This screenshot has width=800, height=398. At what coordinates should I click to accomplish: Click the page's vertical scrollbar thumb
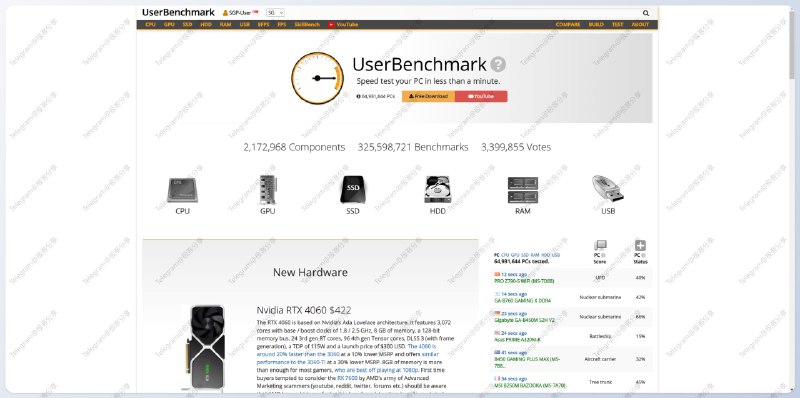coord(792,44)
